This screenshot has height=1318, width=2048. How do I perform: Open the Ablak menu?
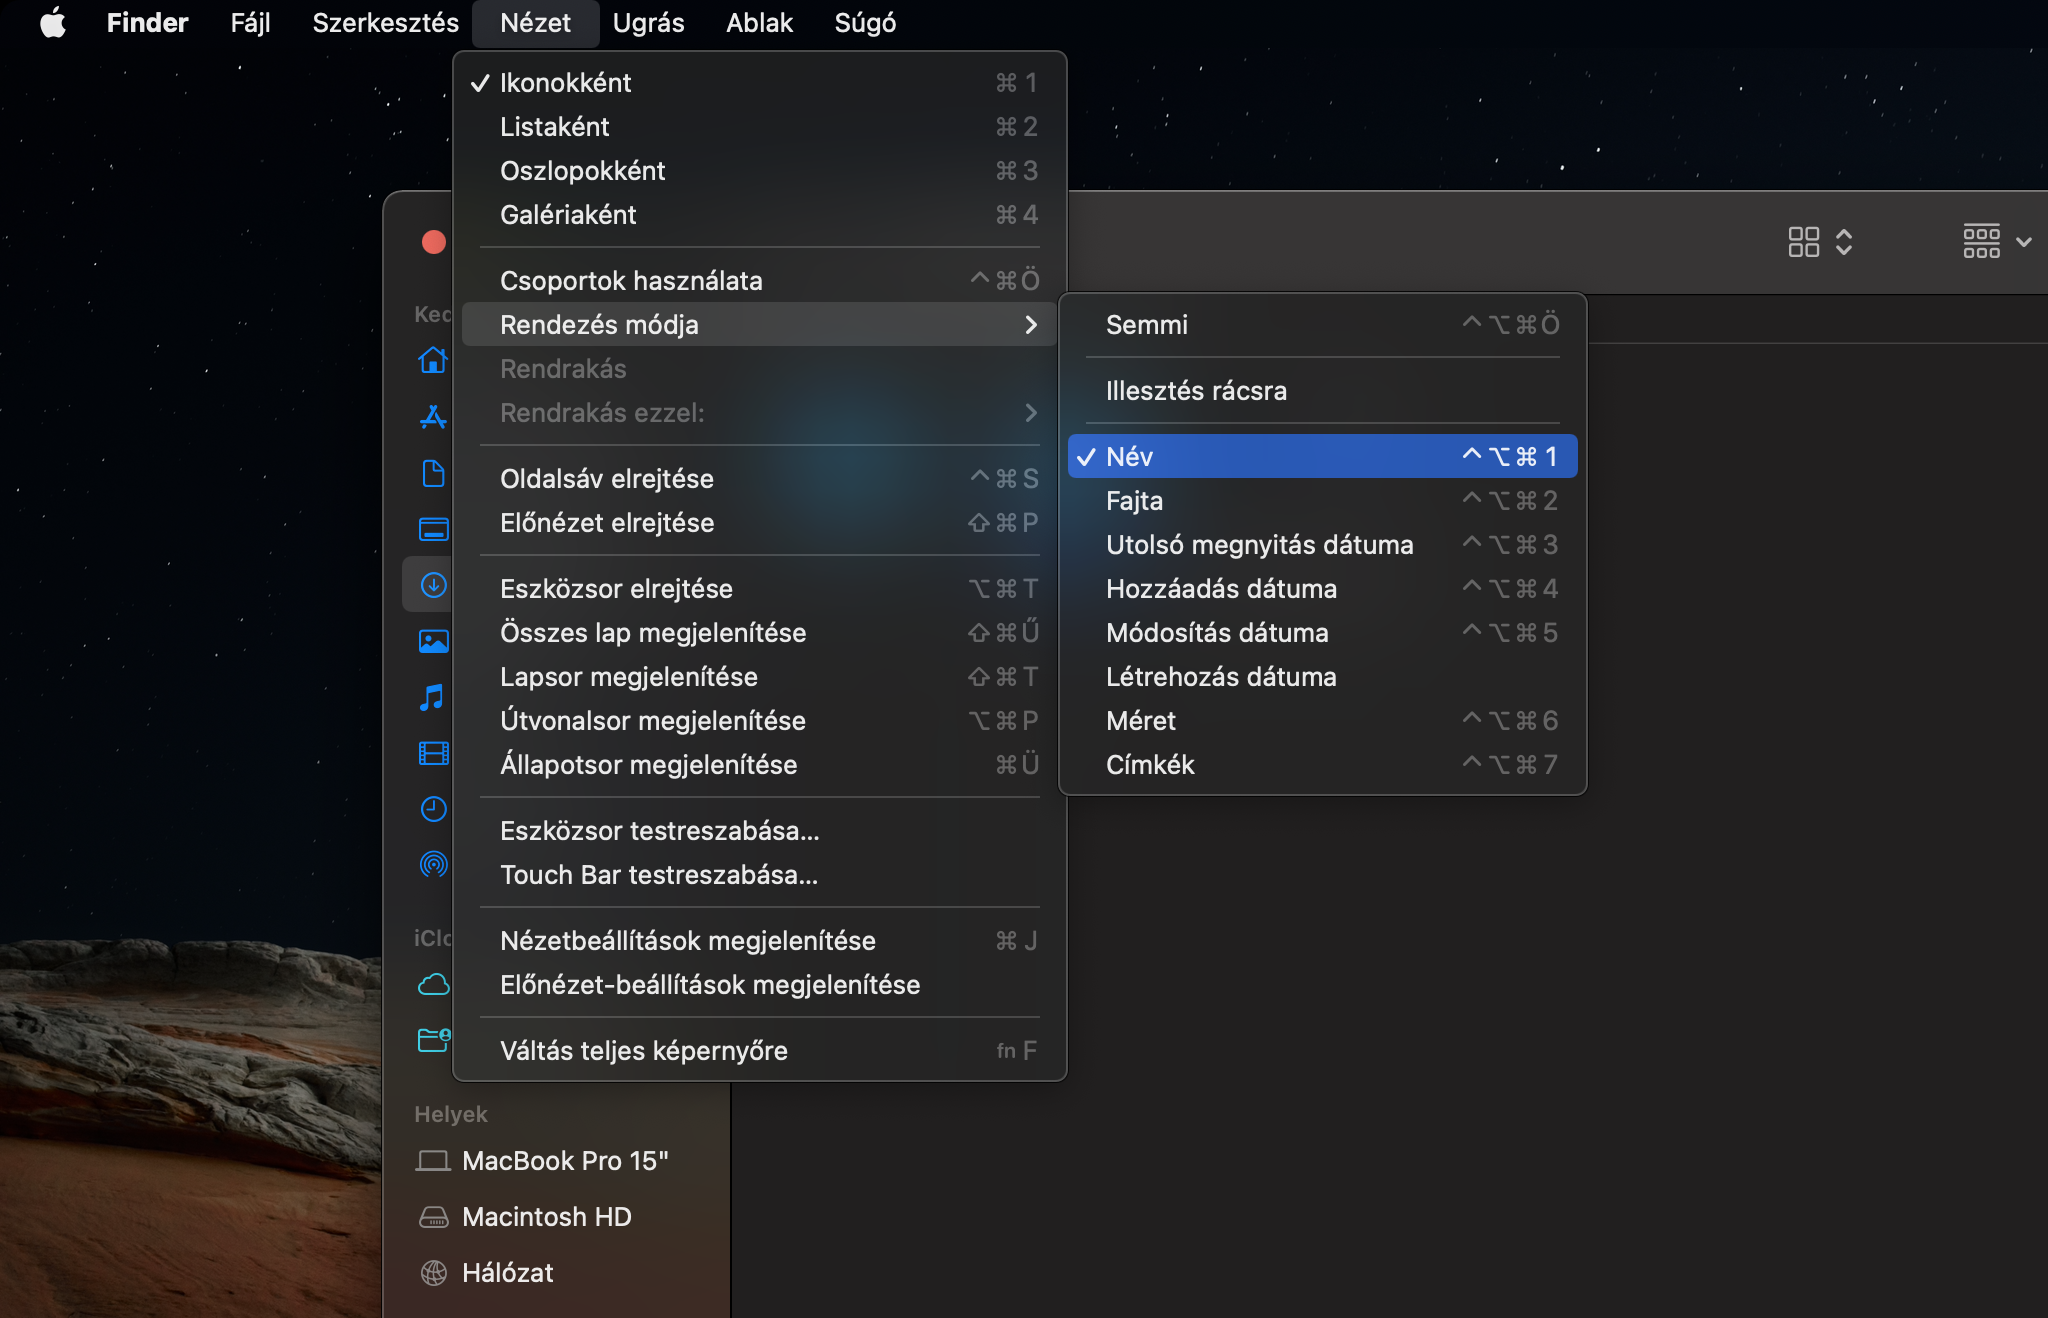(x=759, y=22)
